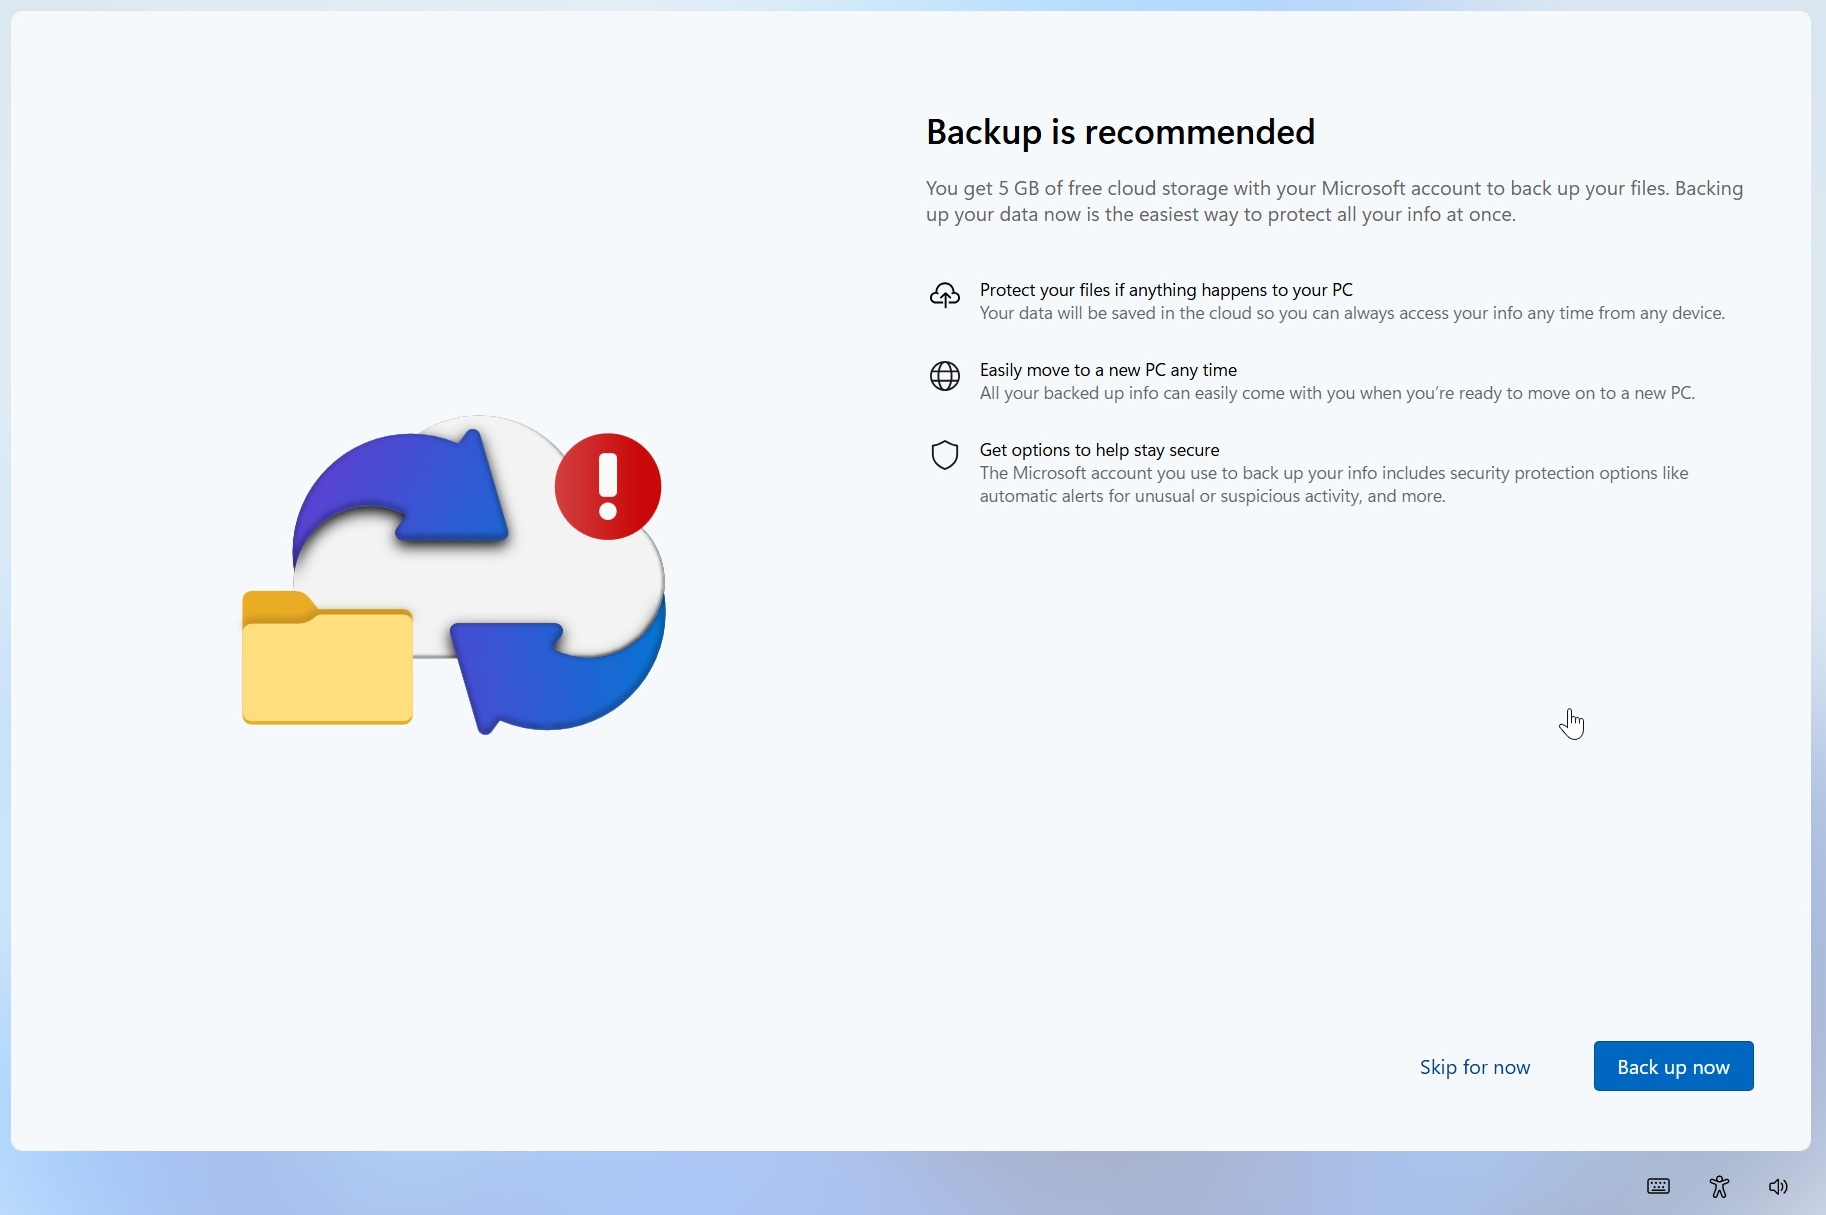The image size is (1826, 1215).
Task: Select the Backup is recommended heading
Action: pyautogui.click(x=1120, y=132)
